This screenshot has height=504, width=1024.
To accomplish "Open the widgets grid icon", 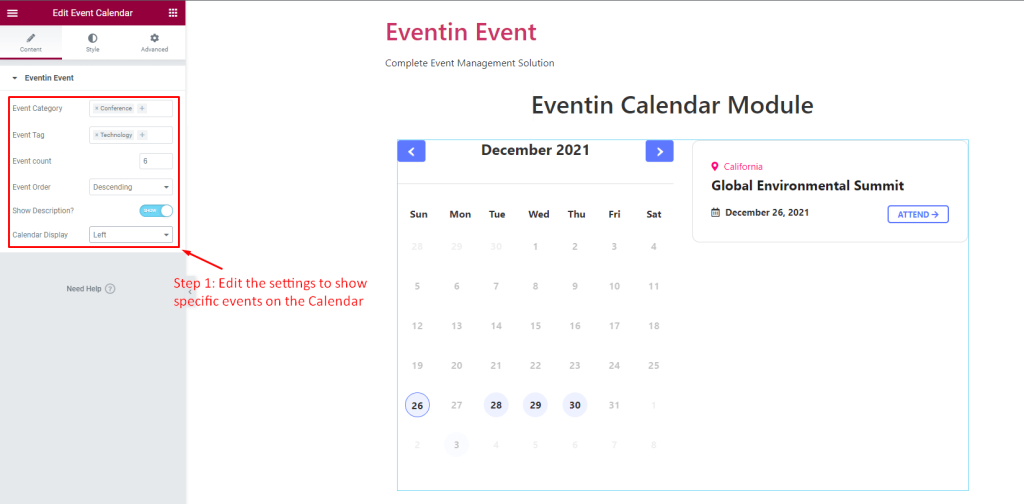I will coord(172,13).
